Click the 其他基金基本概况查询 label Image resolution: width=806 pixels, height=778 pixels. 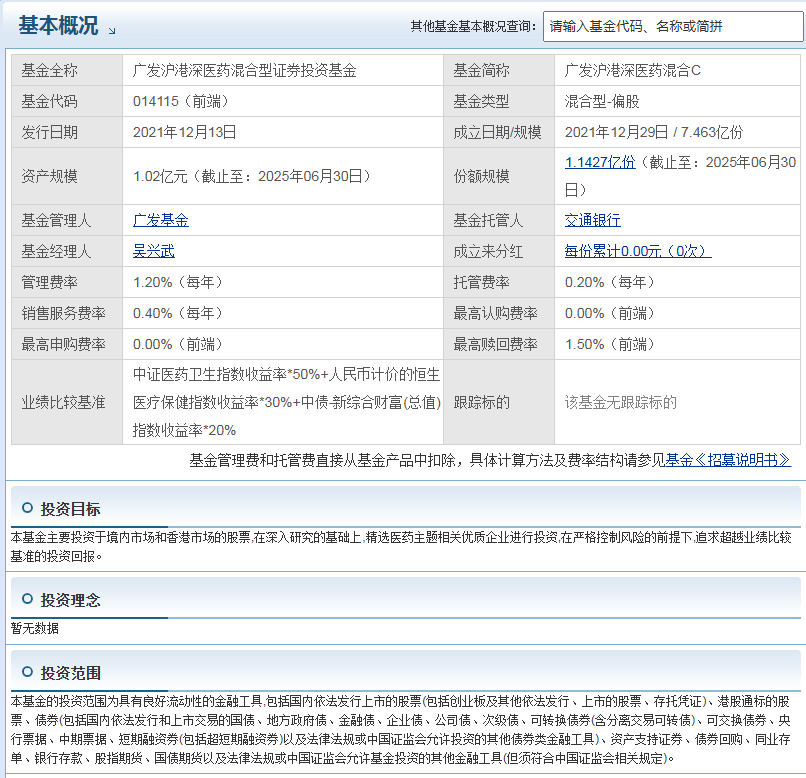473,26
